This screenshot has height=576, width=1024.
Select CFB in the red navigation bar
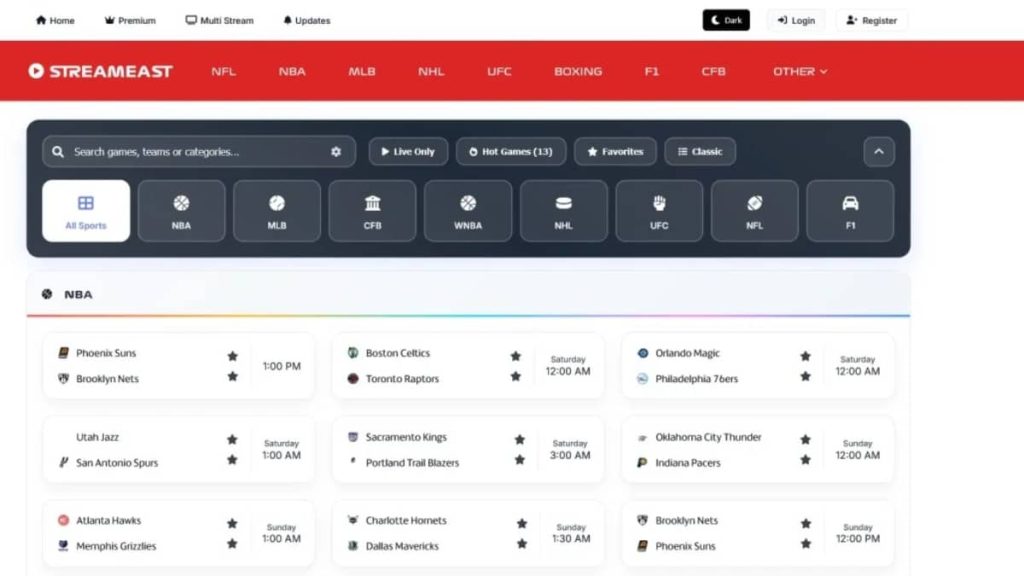(x=713, y=71)
